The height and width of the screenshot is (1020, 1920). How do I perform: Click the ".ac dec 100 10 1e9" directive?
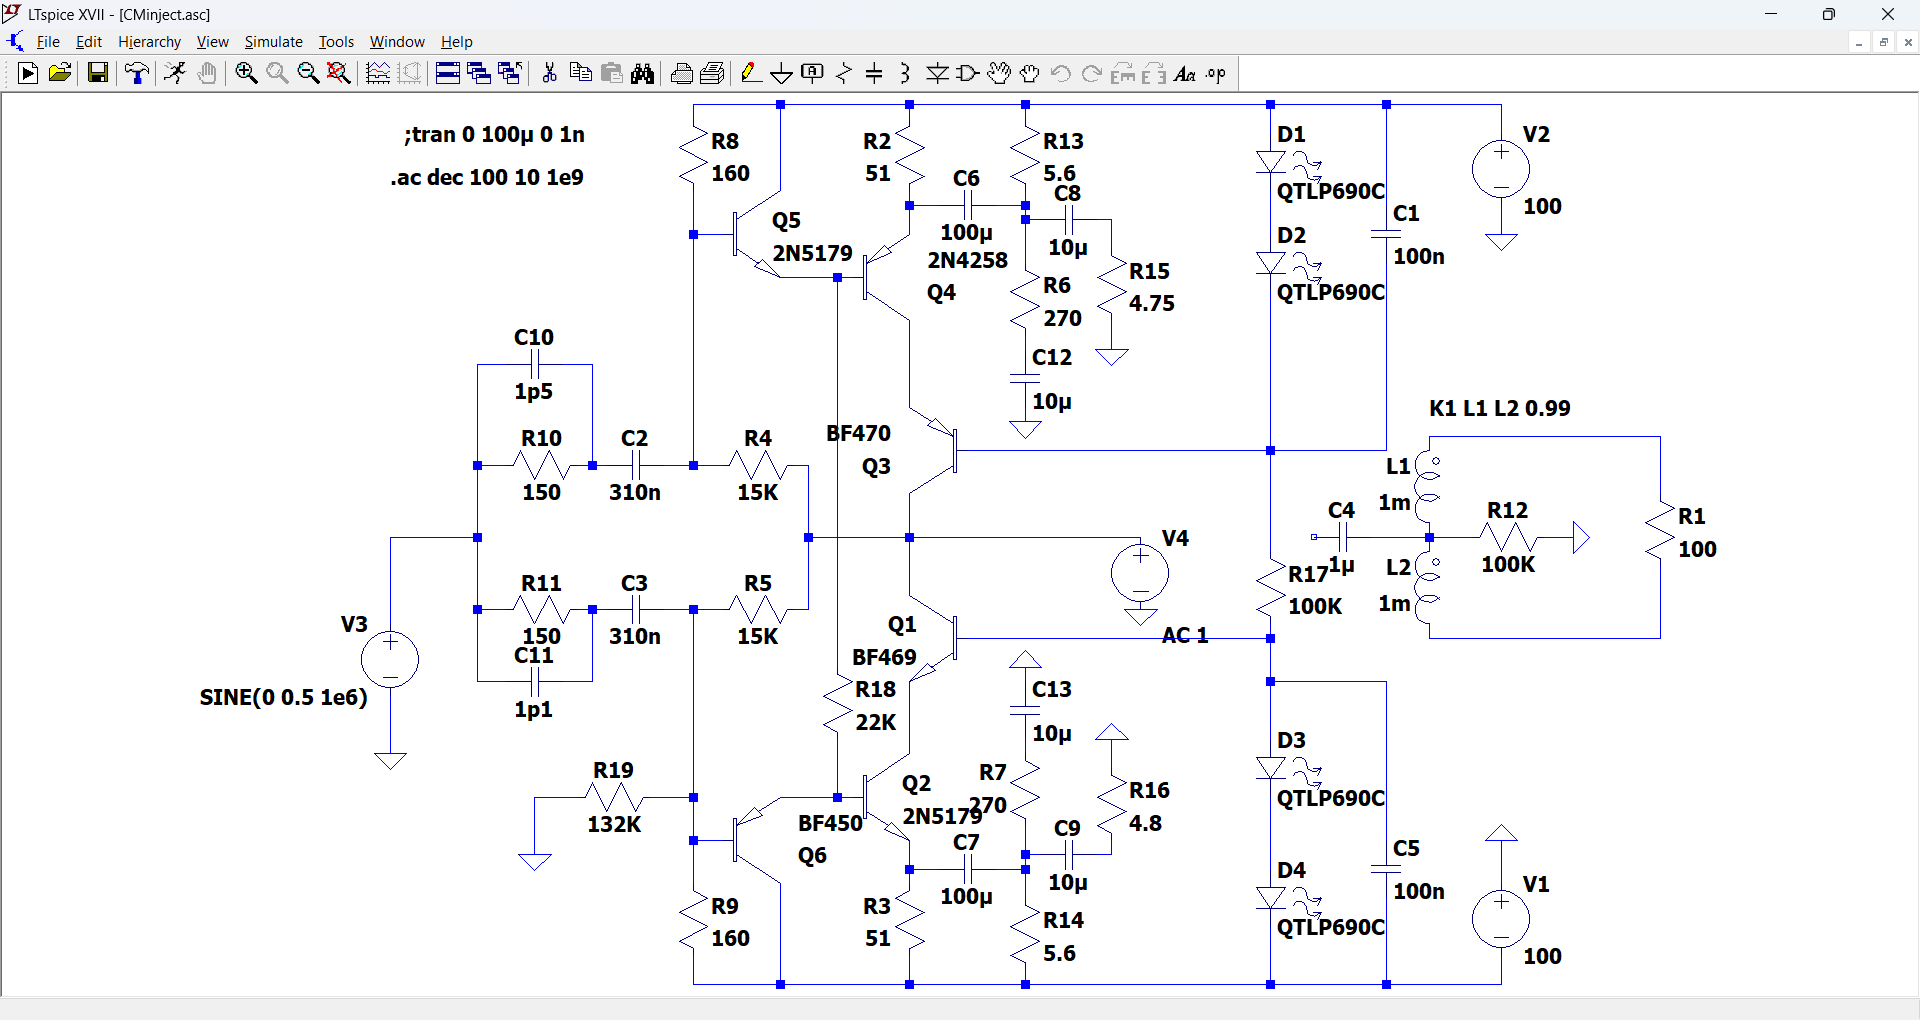point(487,177)
